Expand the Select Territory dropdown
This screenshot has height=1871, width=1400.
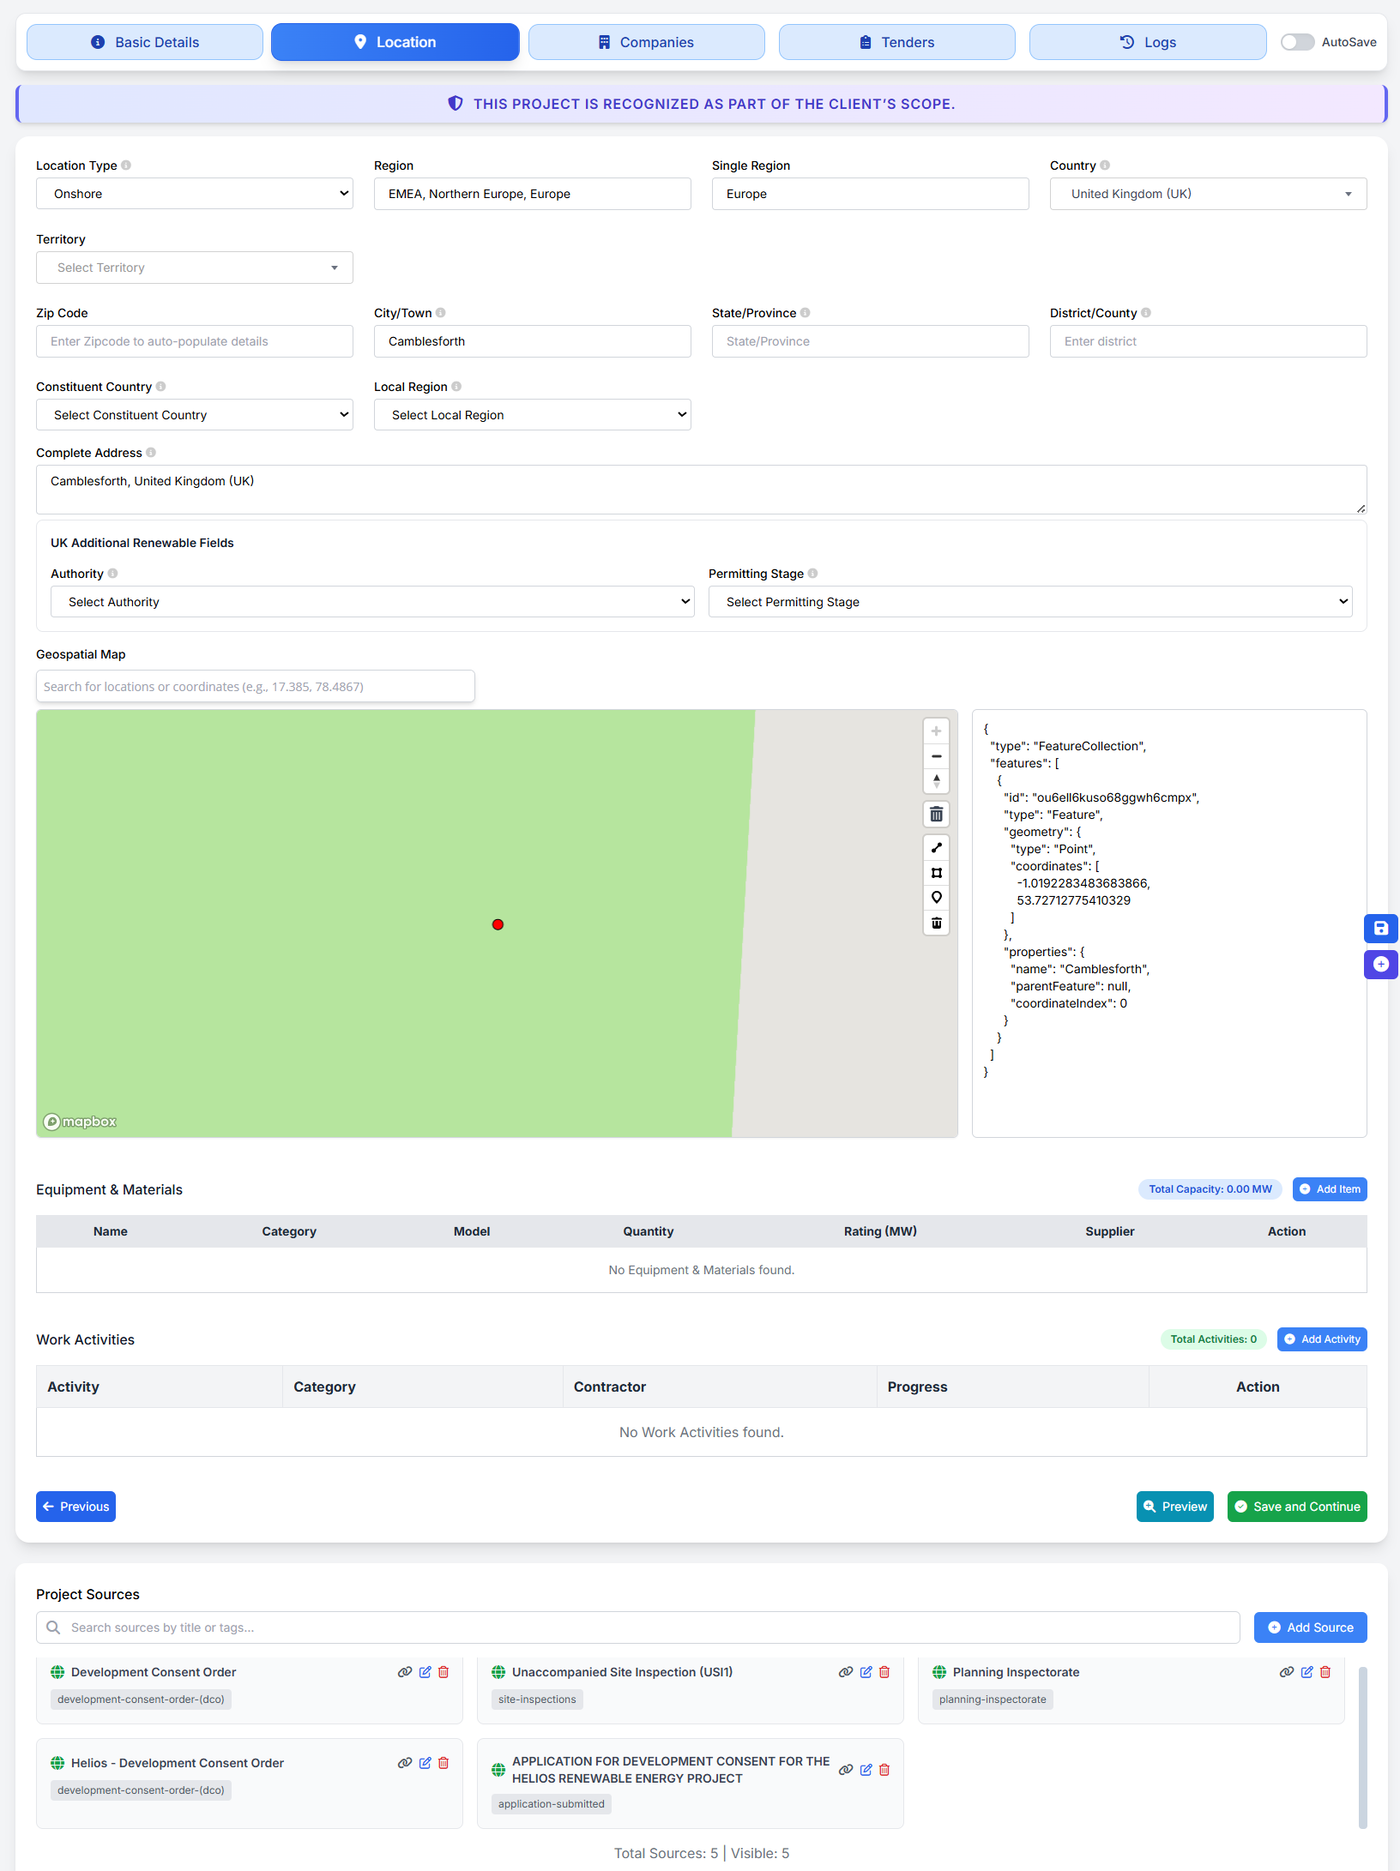[195, 268]
